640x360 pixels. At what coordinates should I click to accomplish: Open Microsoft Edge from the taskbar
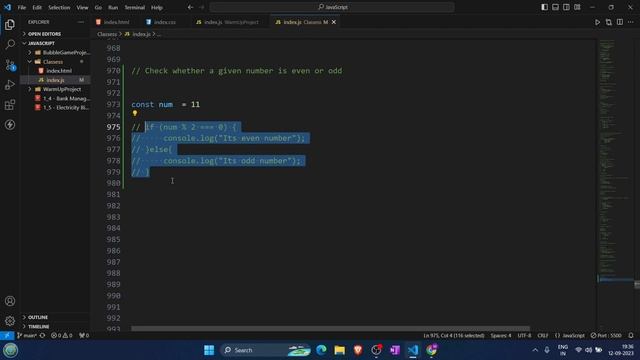point(321,350)
